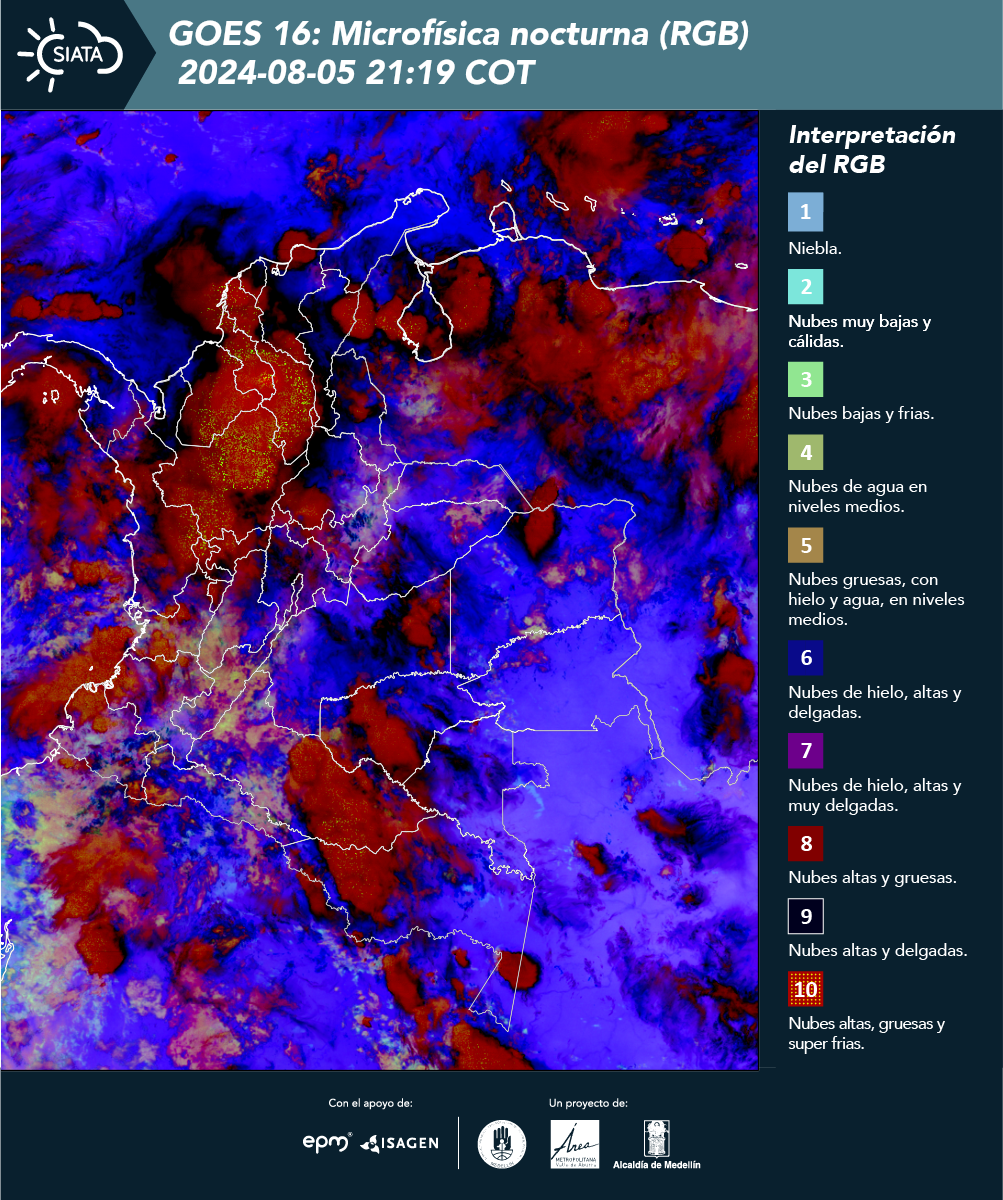Screen dimensions: 1003x1200
Task: Click the Alcaldía de Medellín logo
Action: 657,1145
